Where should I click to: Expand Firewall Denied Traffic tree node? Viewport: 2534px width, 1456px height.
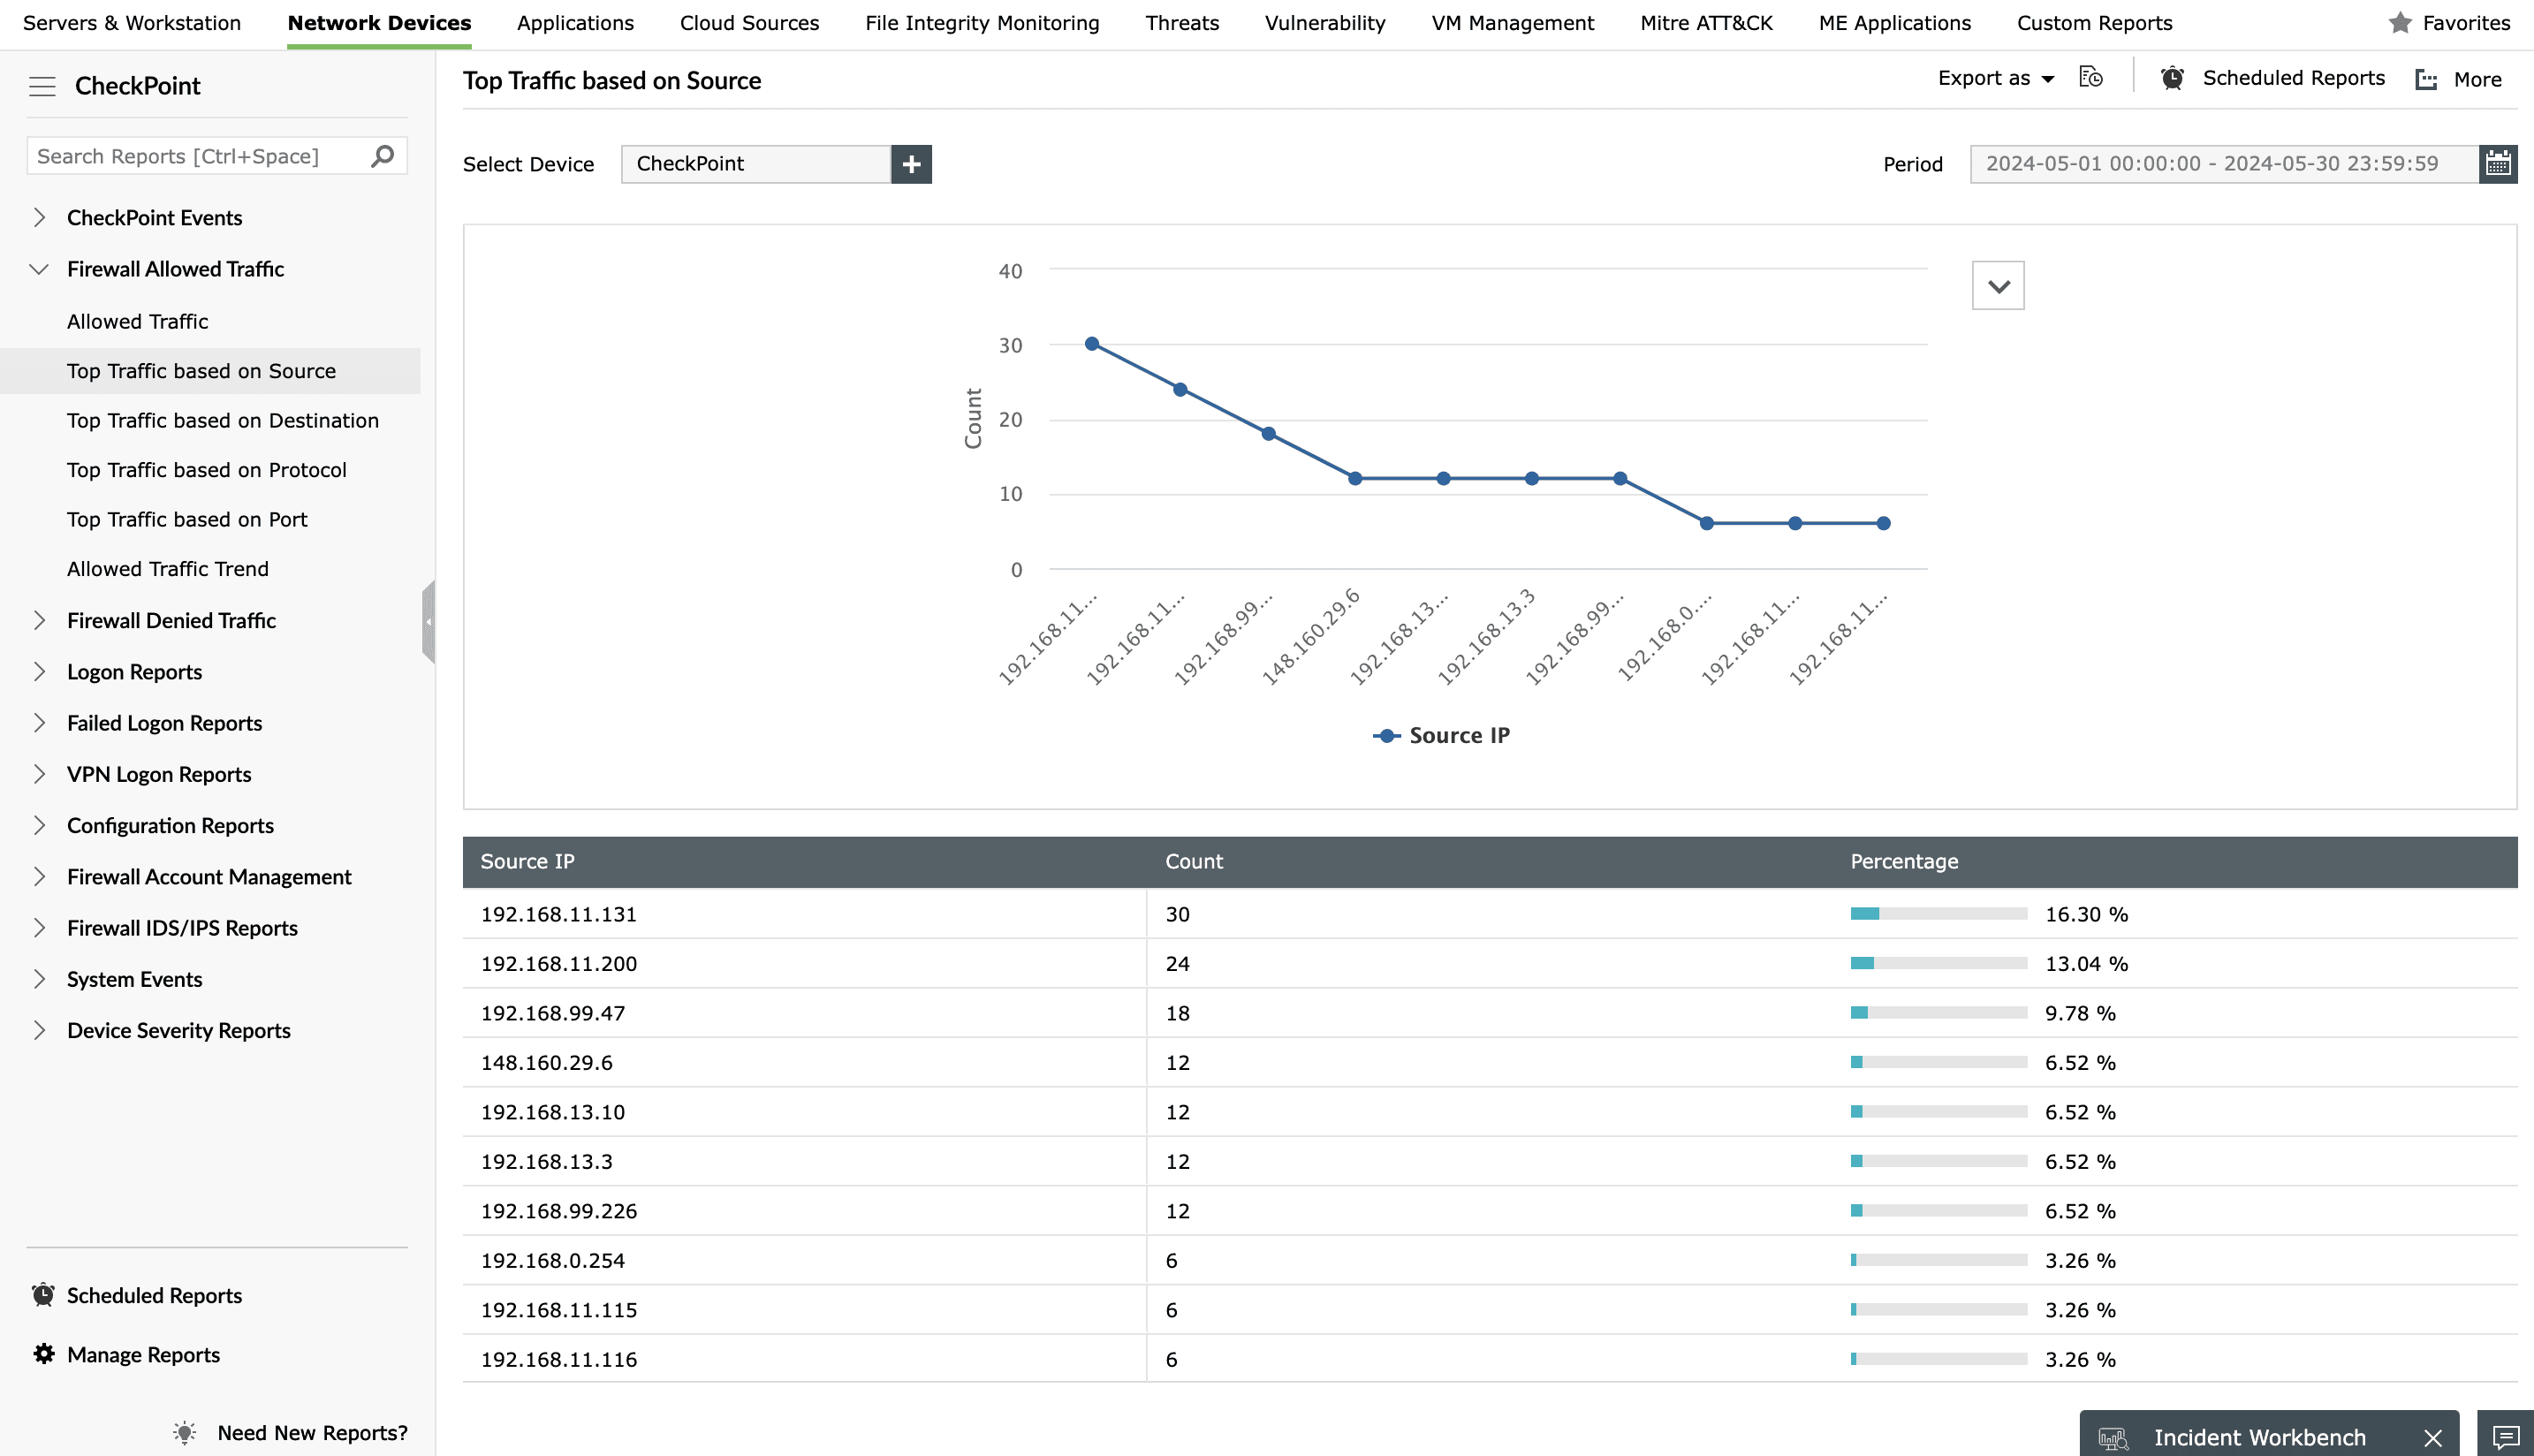[x=40, y=620]
